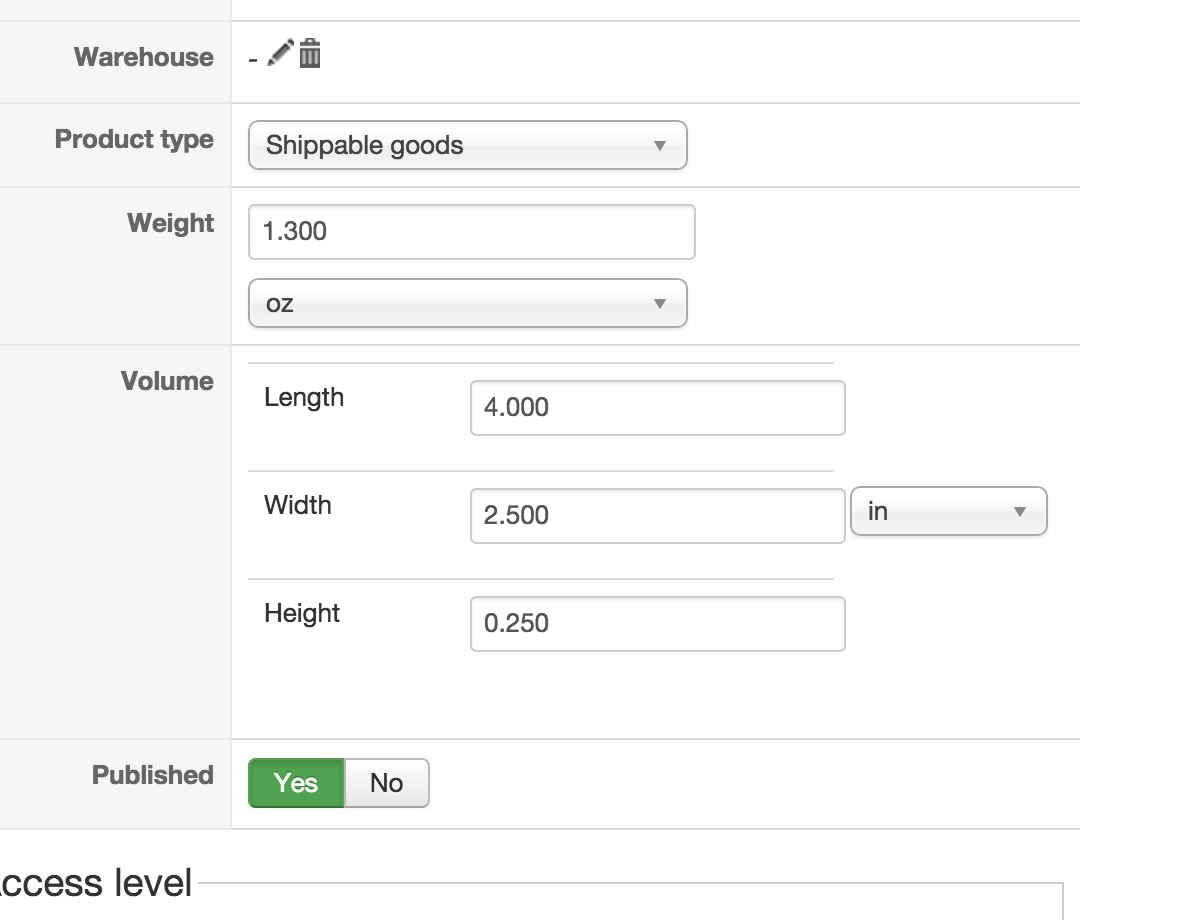Click the Warehouse row label
The image size is (1180, 920).
click(x=143, y=57)
